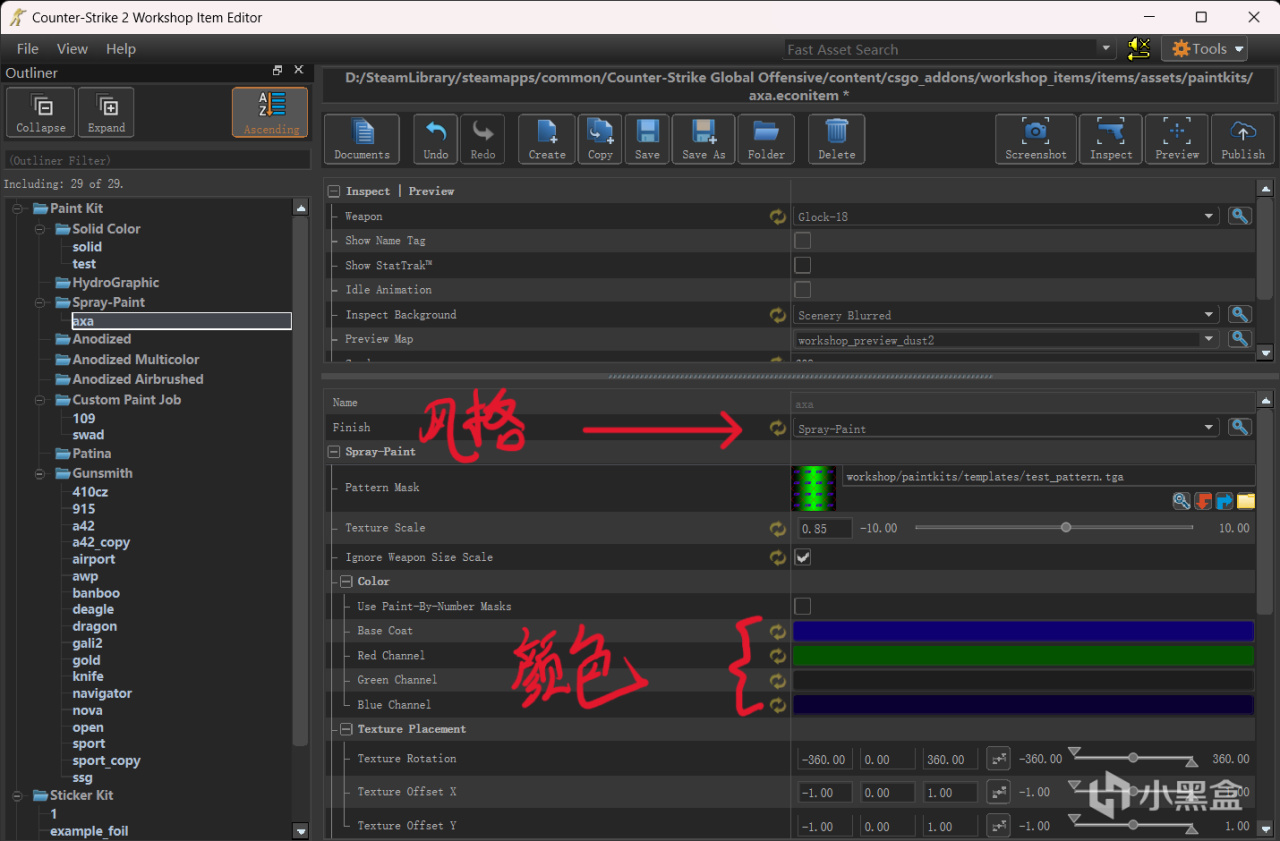Collapse the Texture Placement section
The width and height of the screenshot is (1280, 841).
(x=347, y=729)
